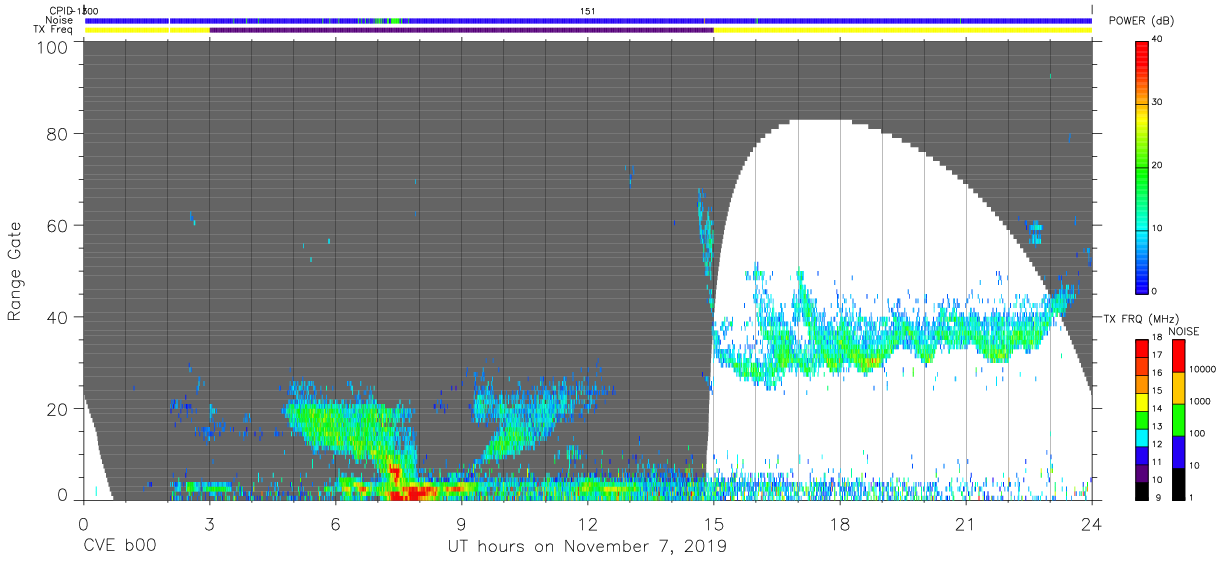Click the 30 tick on POWER scale
The image size is (1228, 567).
click(1158, 103)
